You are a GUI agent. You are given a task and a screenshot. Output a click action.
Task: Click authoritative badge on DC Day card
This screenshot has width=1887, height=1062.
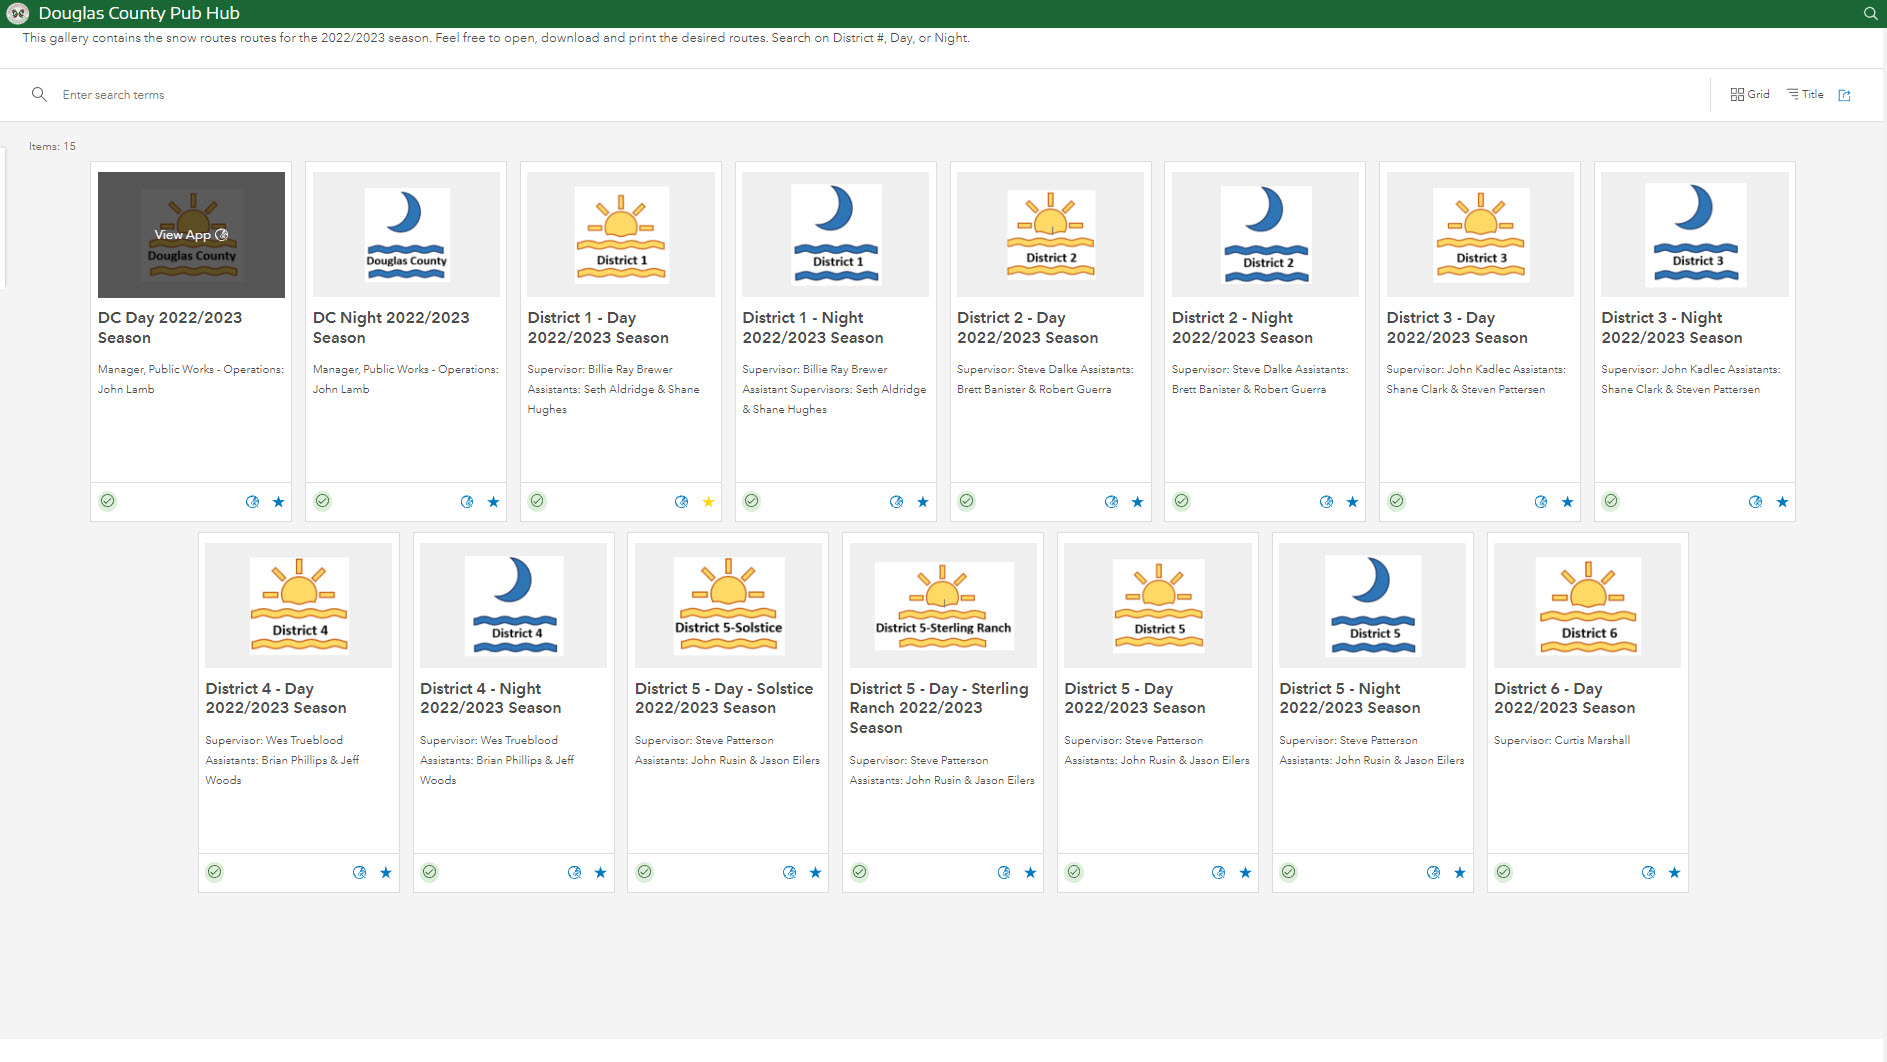(108, 501)
